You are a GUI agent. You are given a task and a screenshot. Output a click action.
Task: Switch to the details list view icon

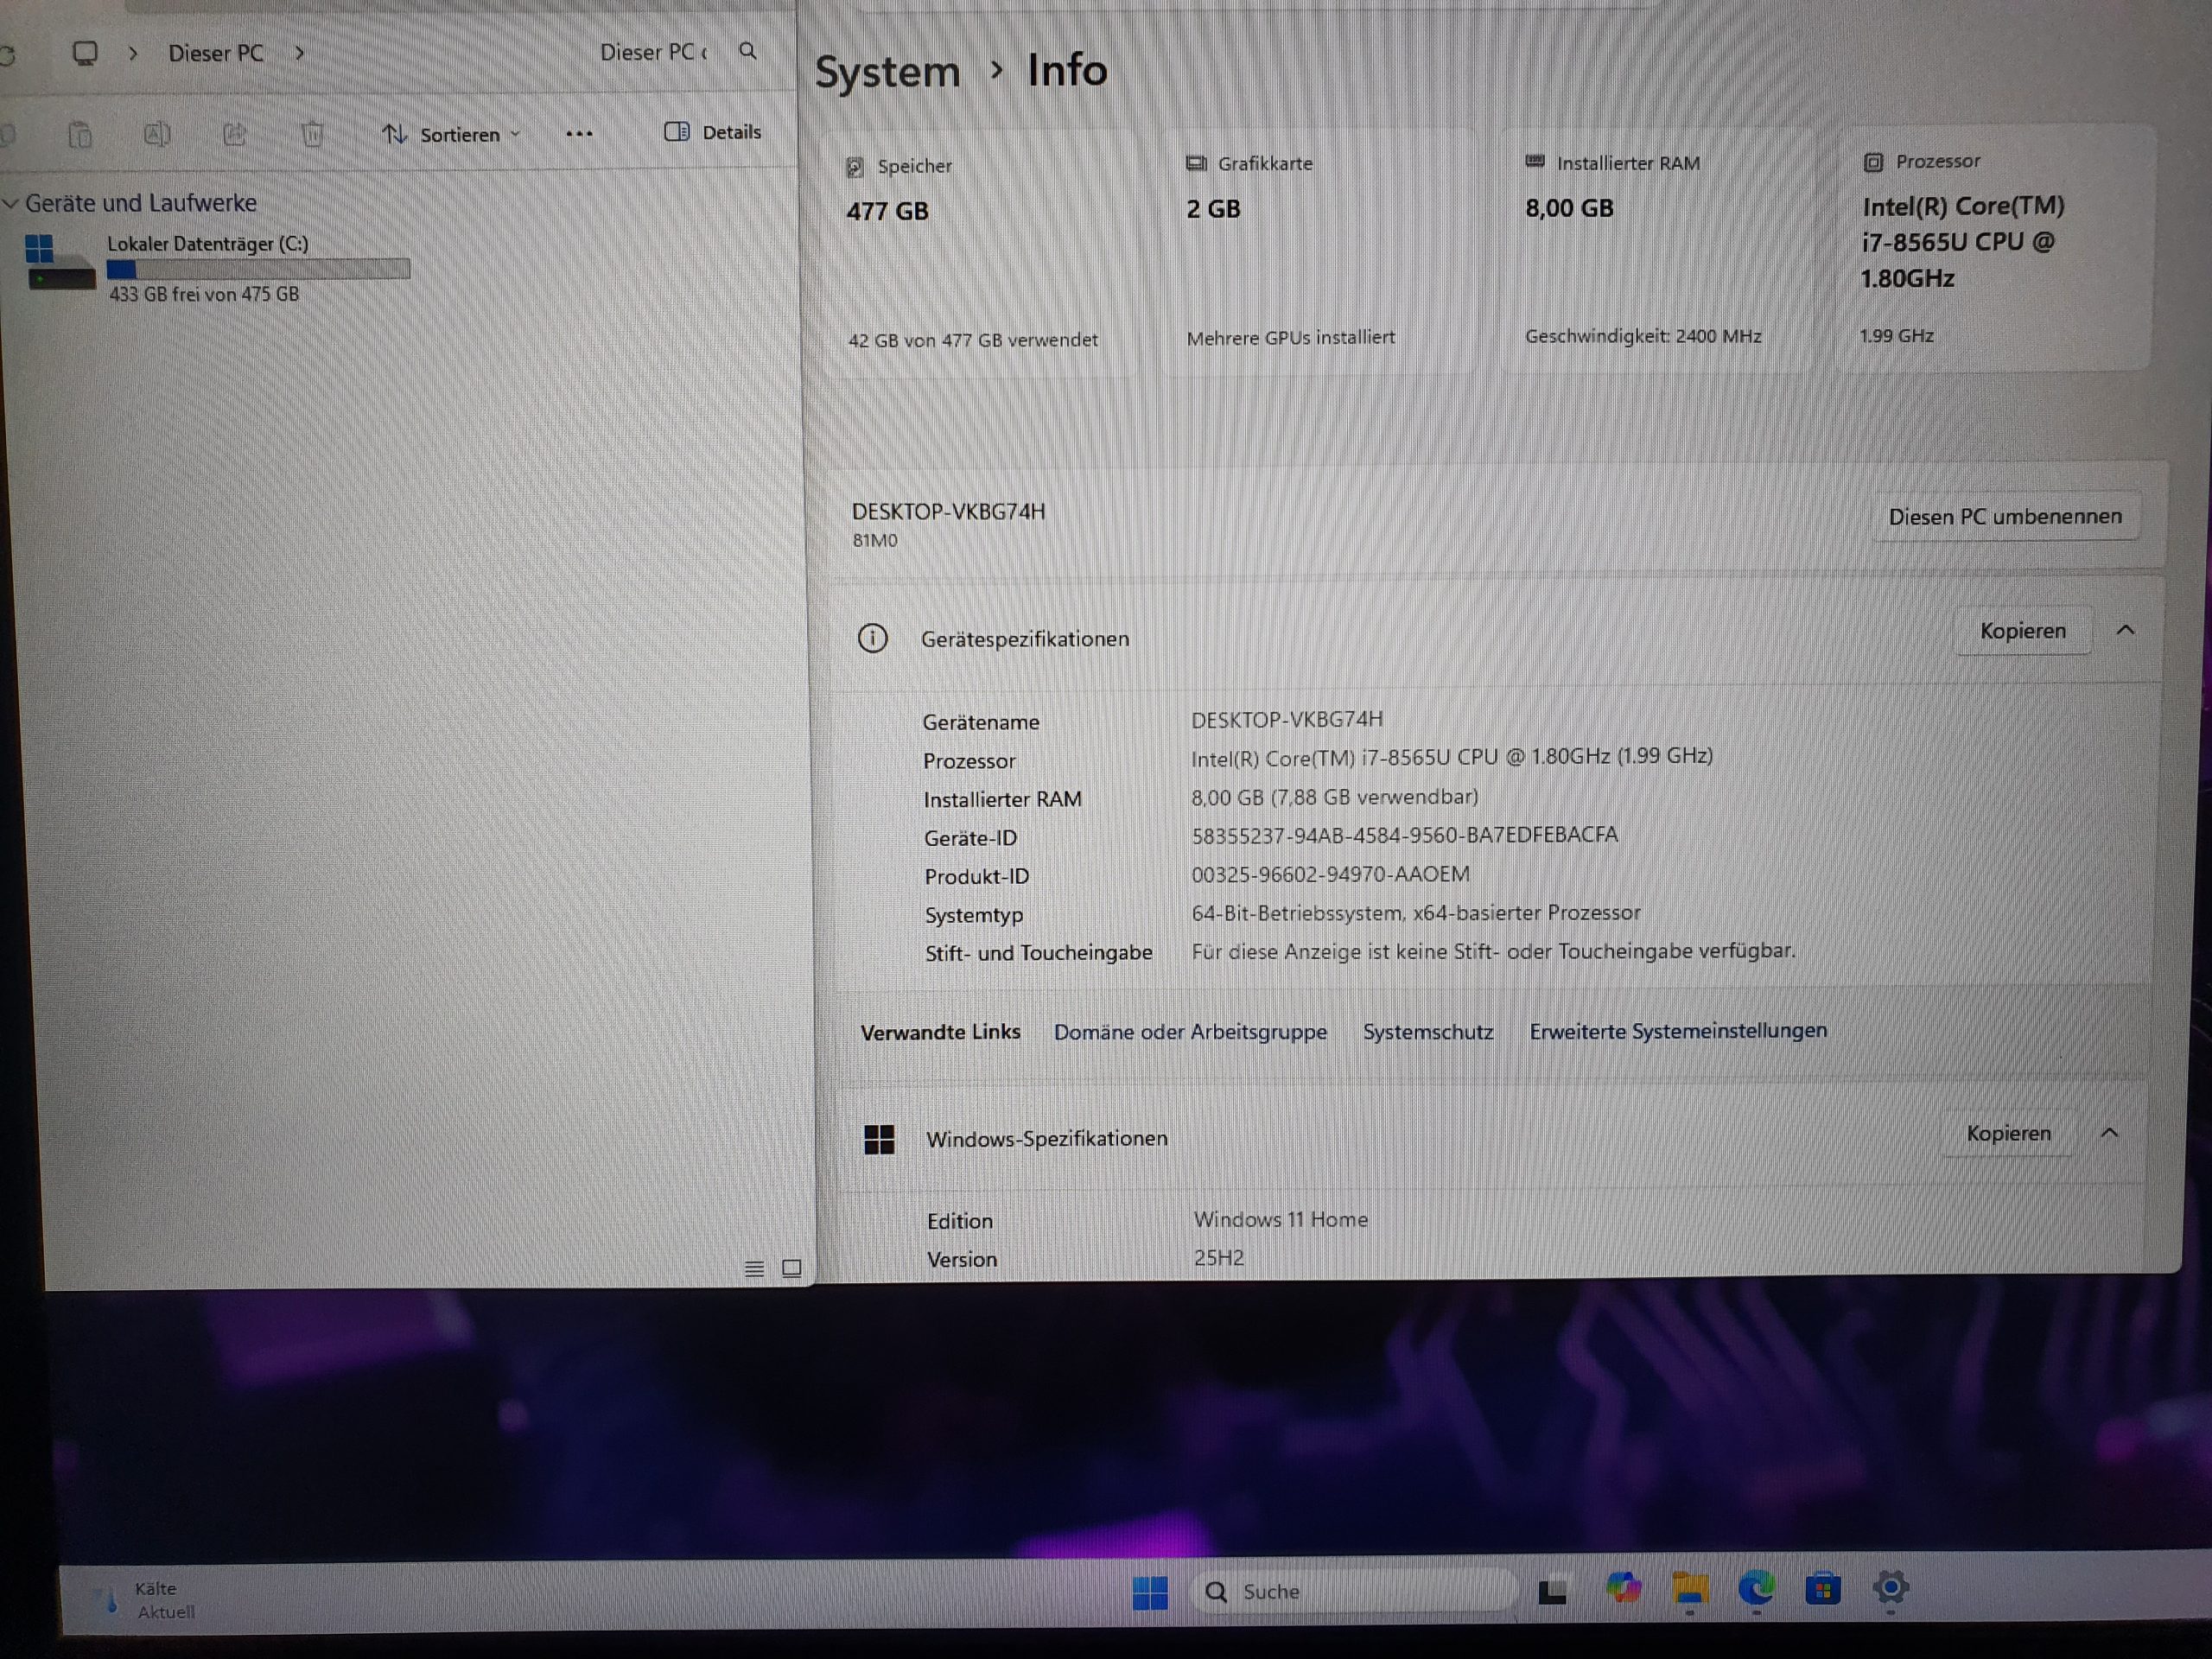click(754, 1269)
